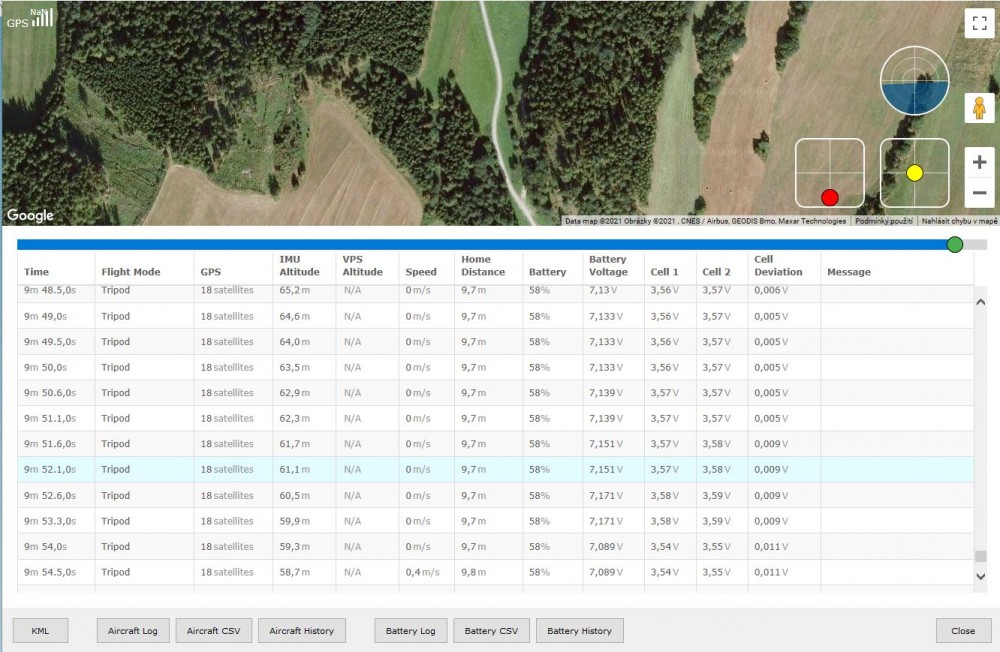The height and width of the screenshot is (652, 1000).
Task: Open Aircraft History
Action: point(302,631)
